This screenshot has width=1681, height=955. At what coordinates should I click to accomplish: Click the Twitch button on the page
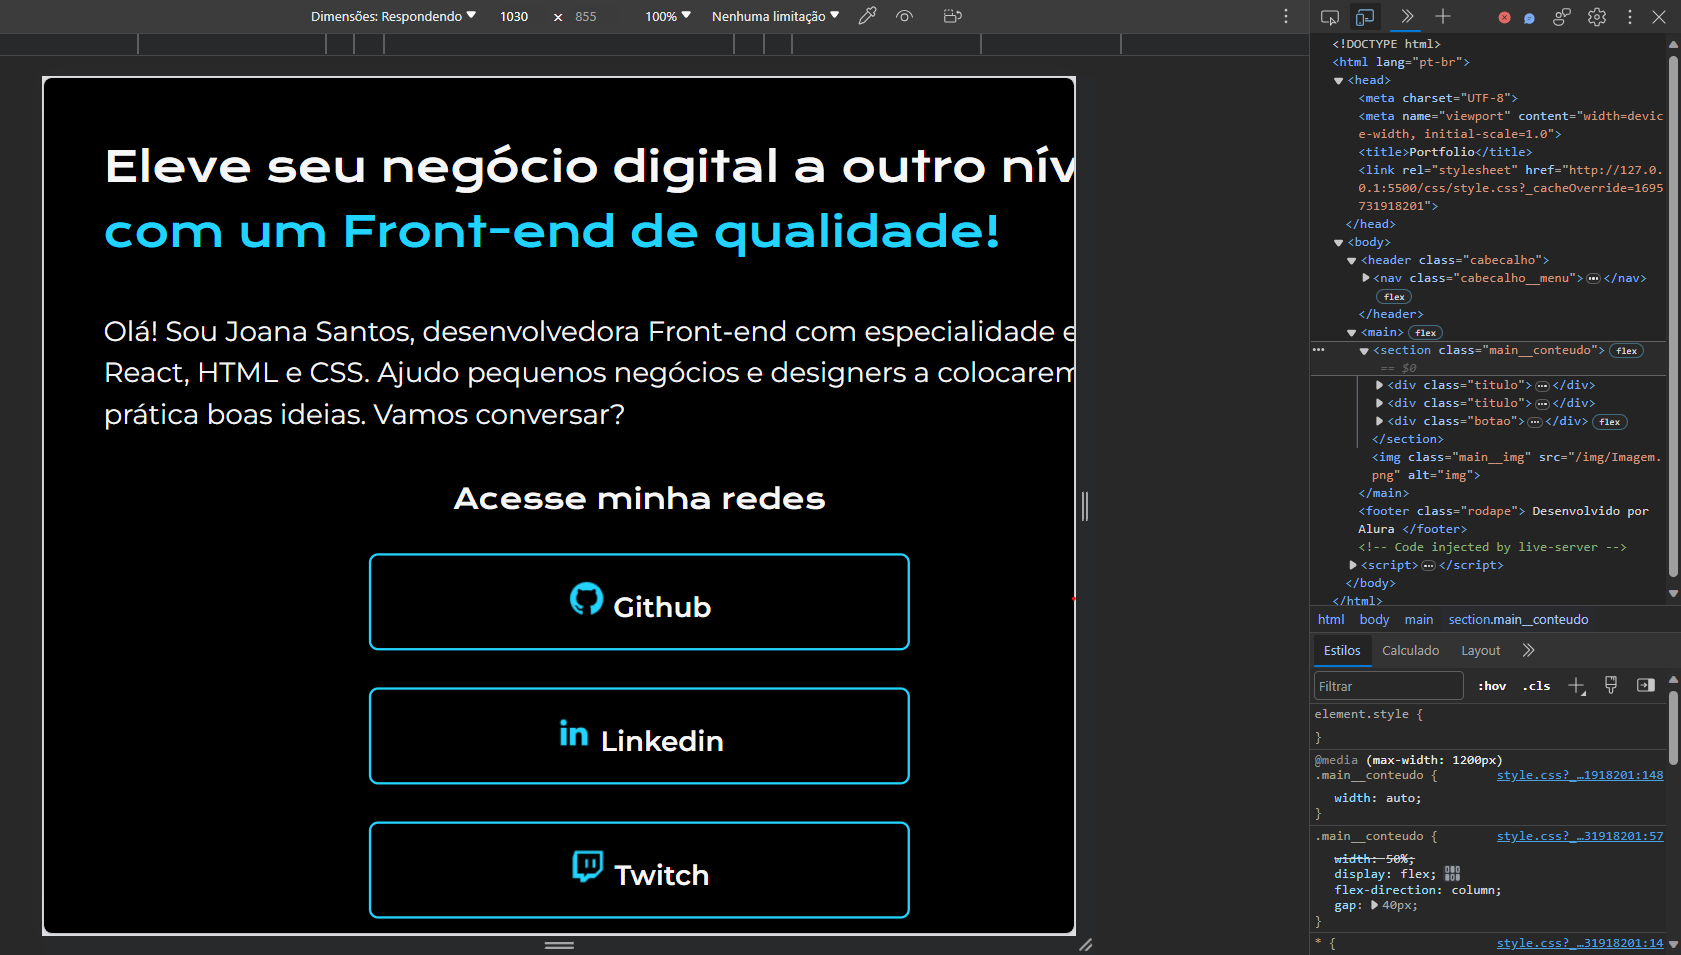[x=639, y=870]
